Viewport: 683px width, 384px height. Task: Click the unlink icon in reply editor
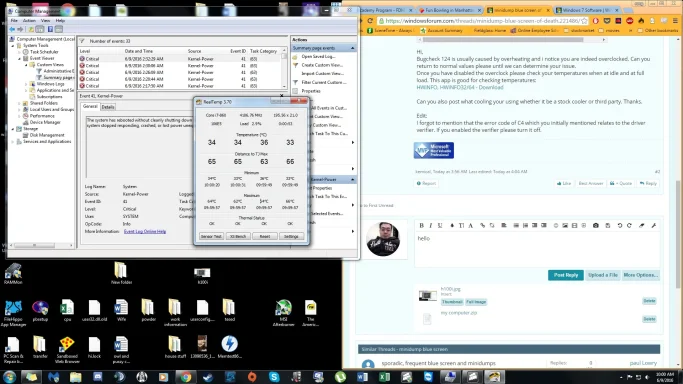click(x=492, y=226)
